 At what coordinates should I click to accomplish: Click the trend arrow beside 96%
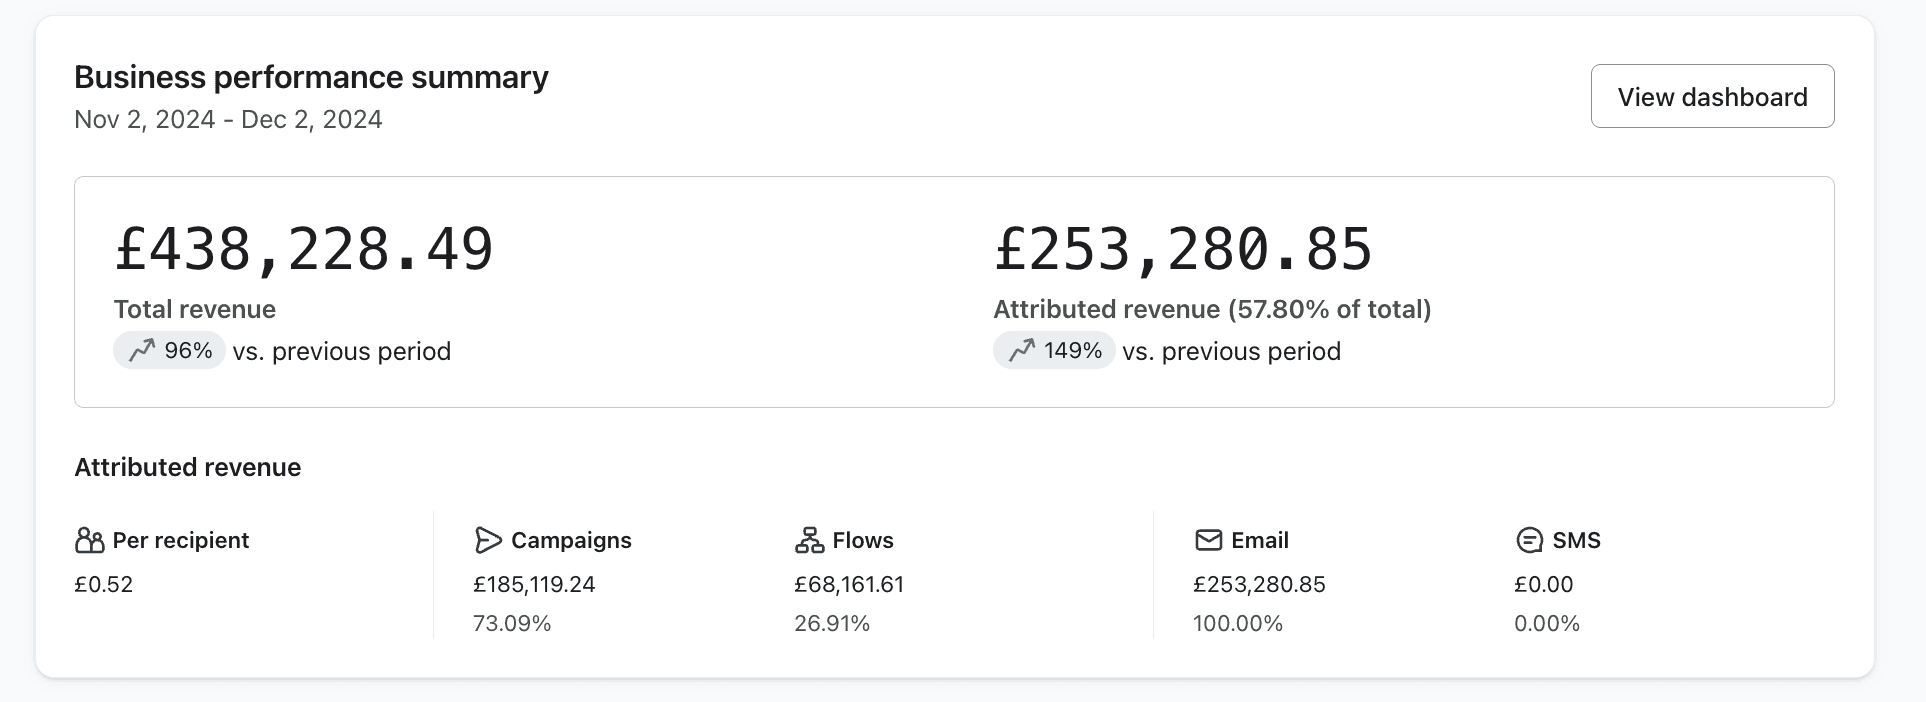point(142,350)
